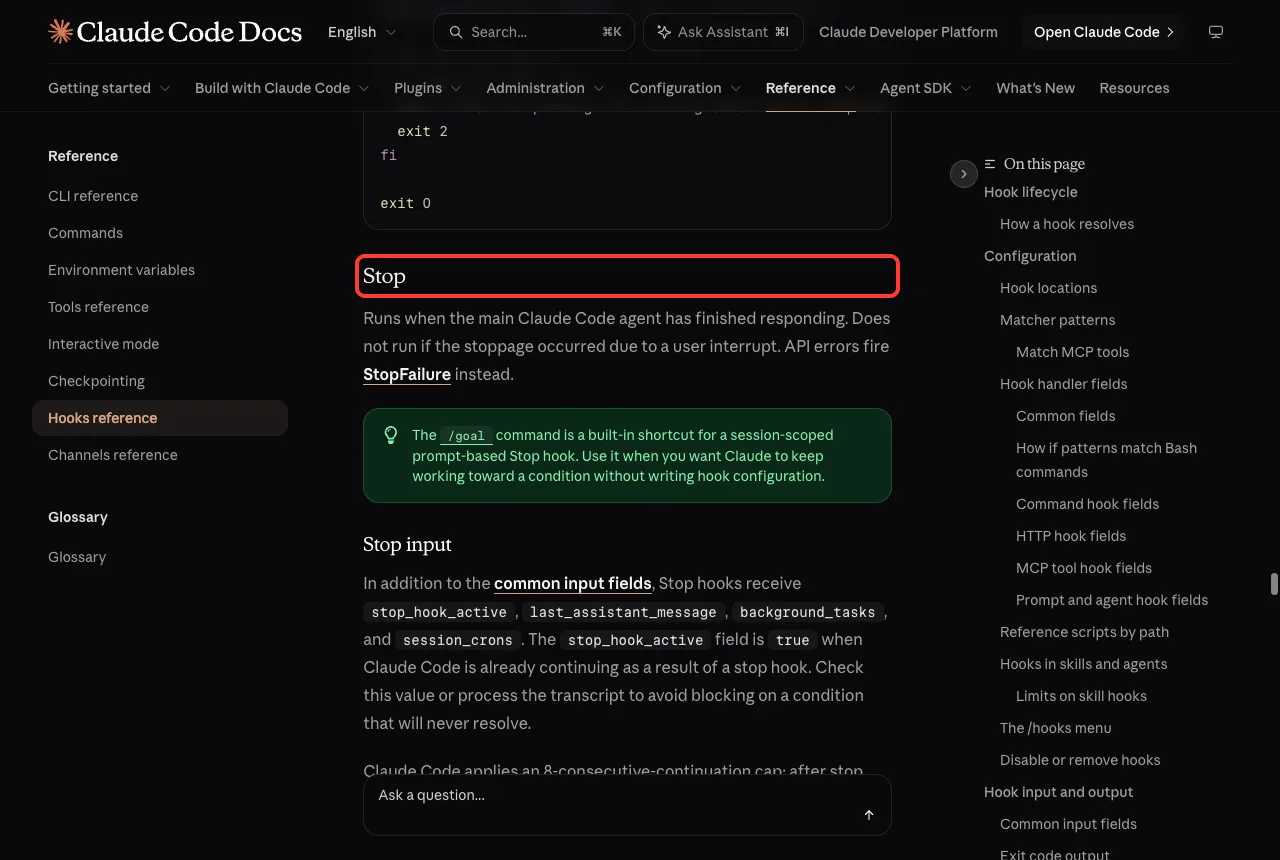Open Channels reference page
The height and width of the screenshot is (860, 1280).
click(112, 455)
